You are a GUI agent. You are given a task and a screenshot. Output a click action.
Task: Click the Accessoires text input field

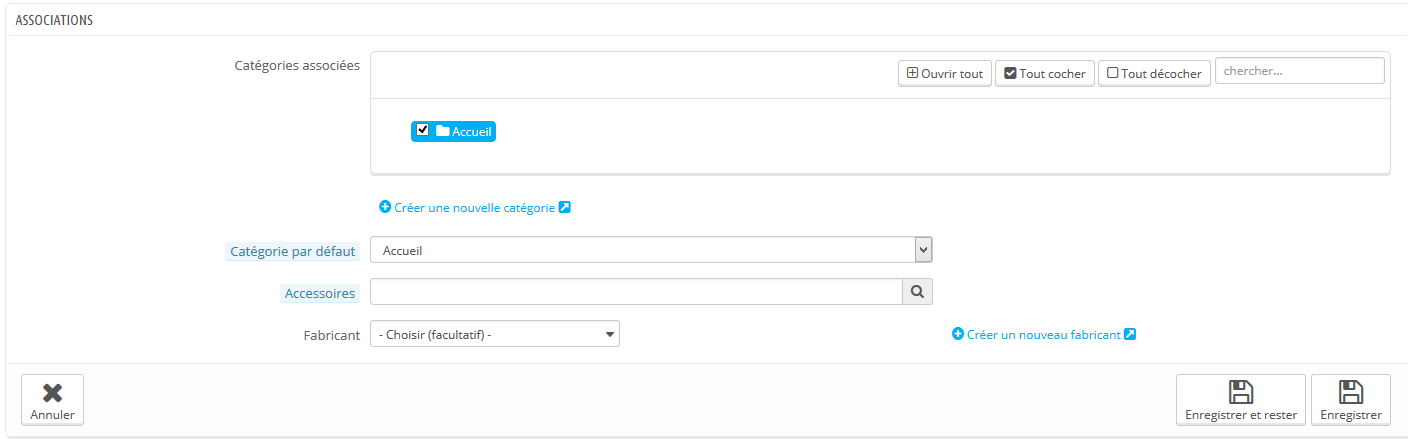[x=636, y=292]
